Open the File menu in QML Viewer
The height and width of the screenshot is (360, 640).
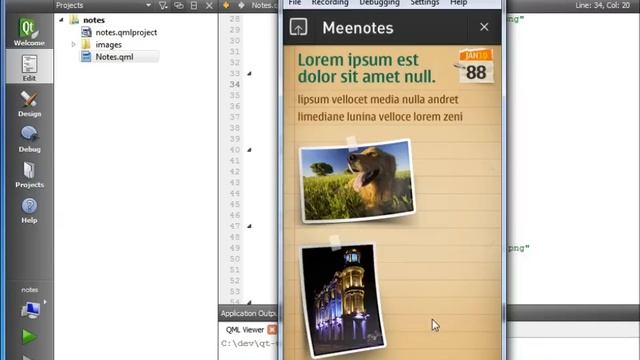[x=295, y=3]
